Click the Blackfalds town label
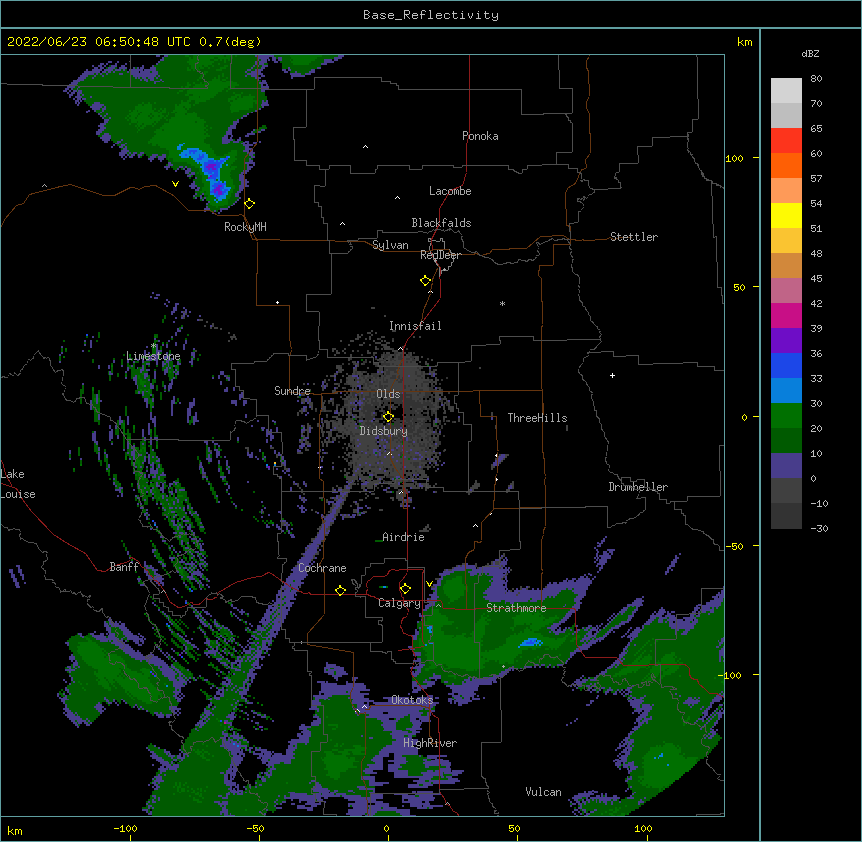Image resolution: width=862 pixels, height=842 pixels. tap(441, 223)
